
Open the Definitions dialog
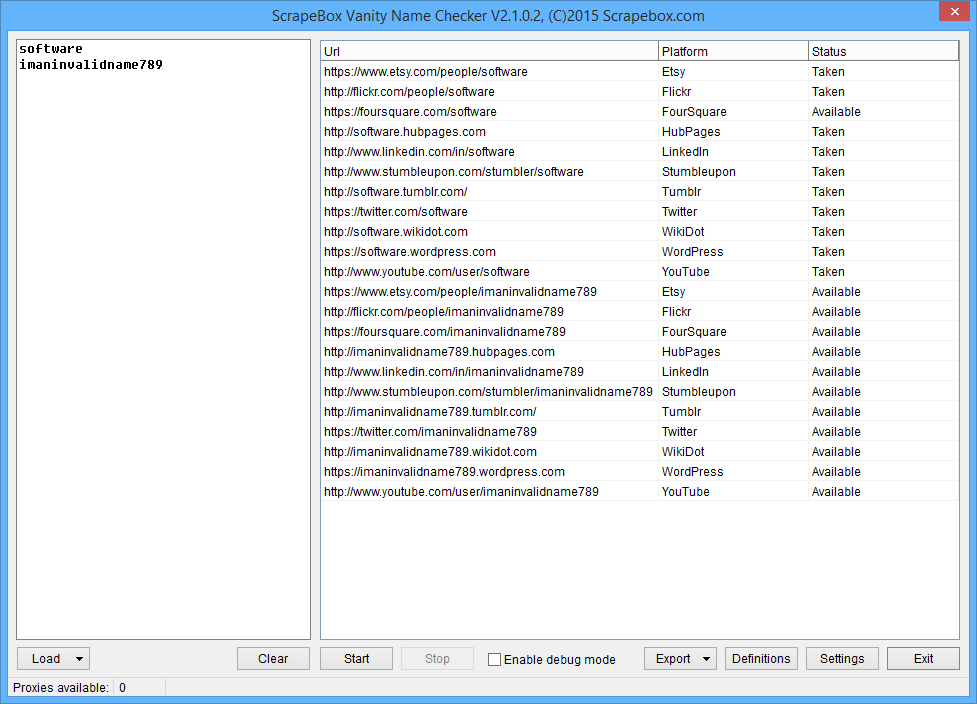pos(760,659)
